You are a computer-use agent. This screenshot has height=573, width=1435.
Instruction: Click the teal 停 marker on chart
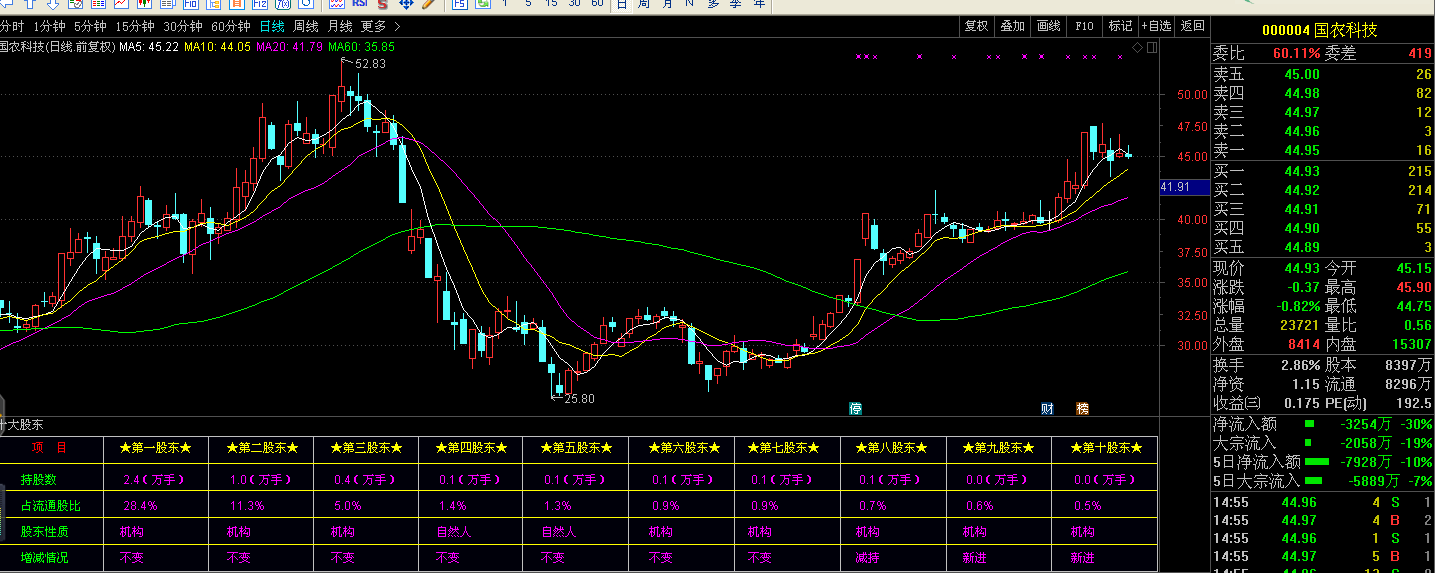(855, 408)
